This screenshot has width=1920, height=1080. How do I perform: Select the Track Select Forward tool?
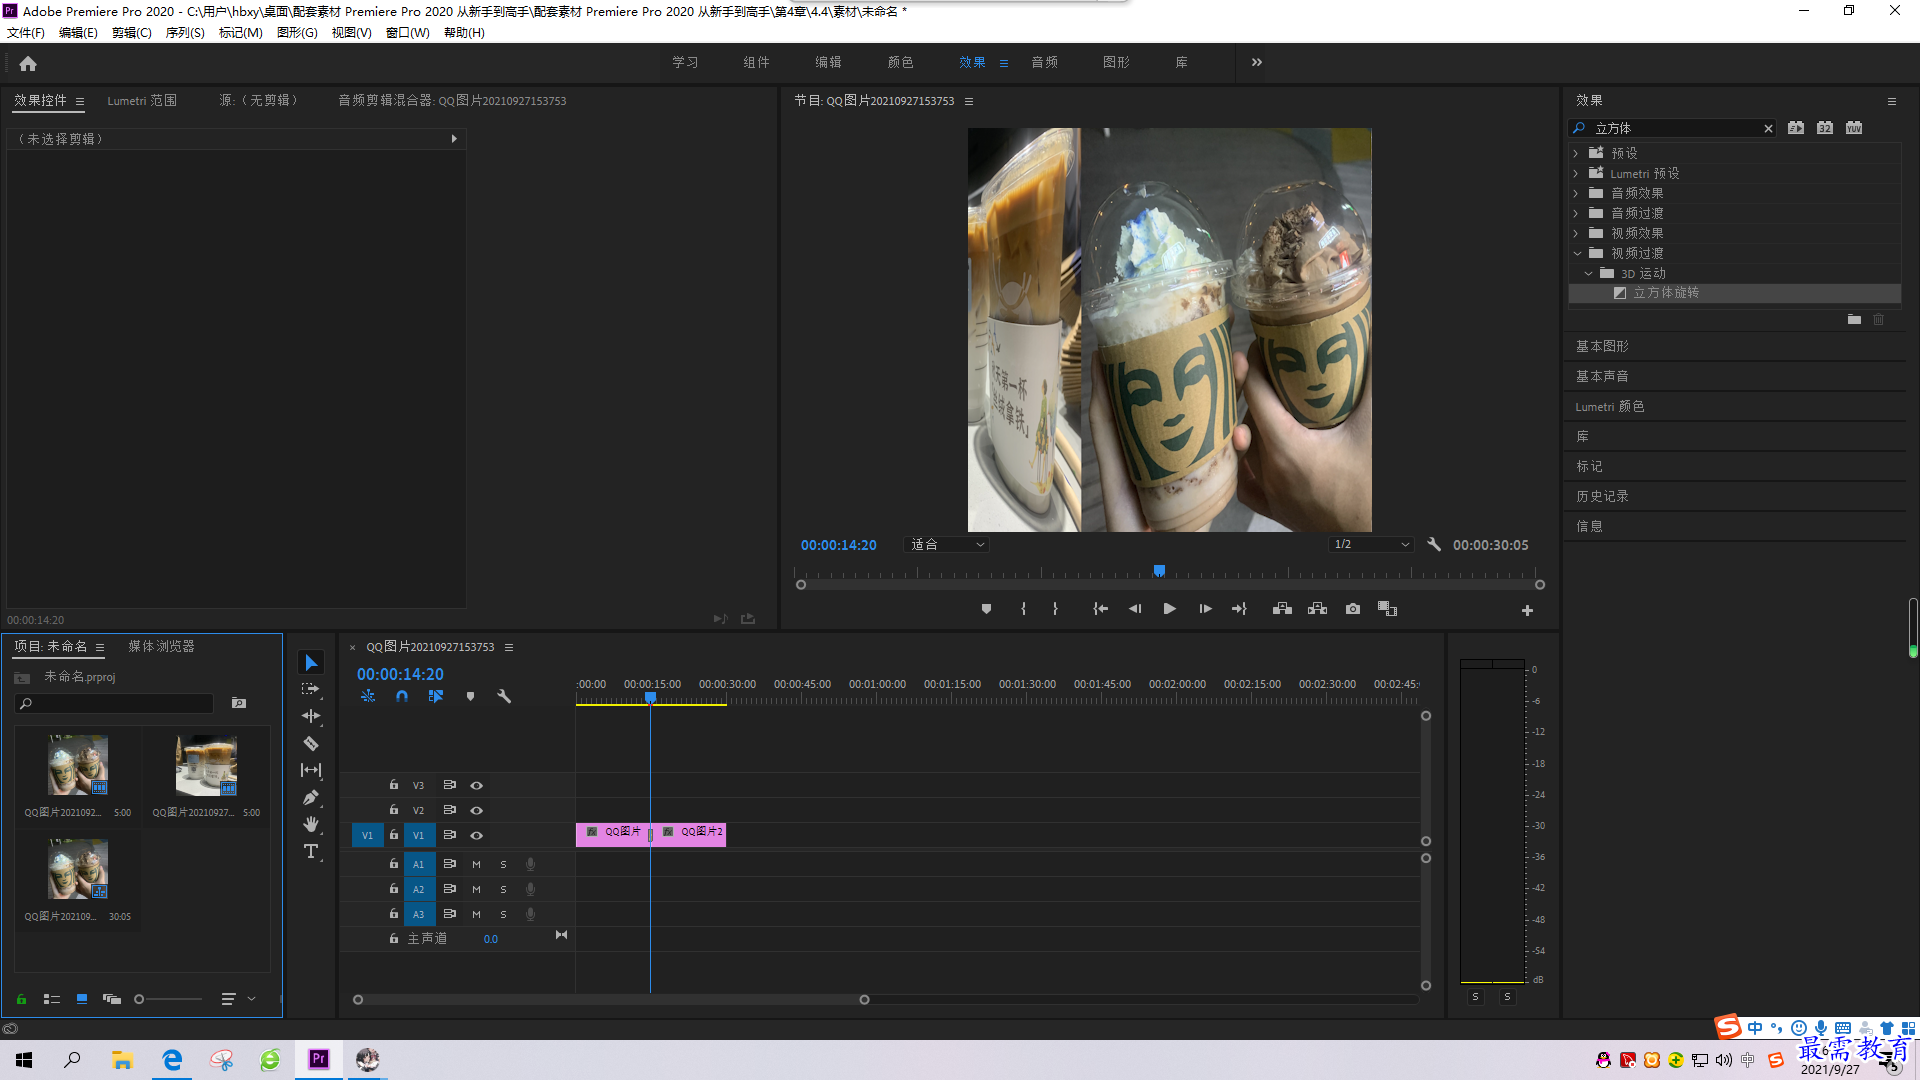coord(311,689)
